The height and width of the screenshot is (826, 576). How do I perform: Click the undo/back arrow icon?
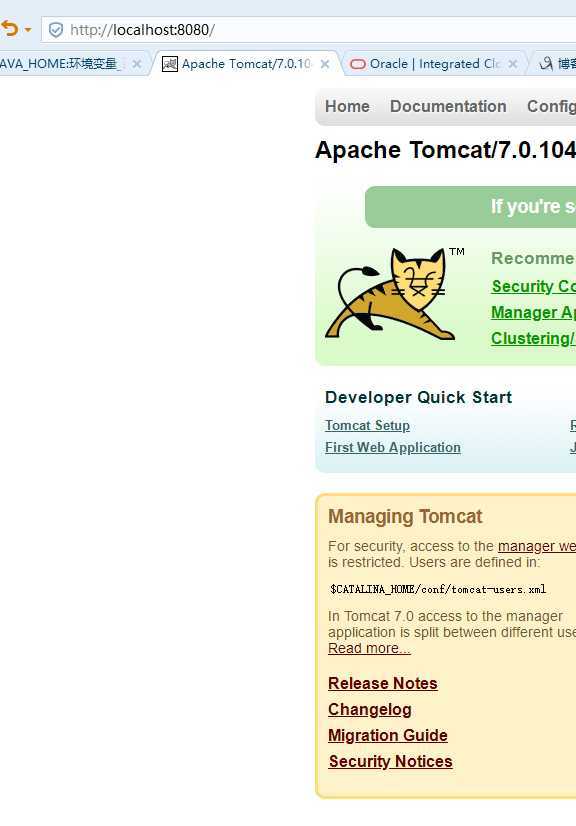[x=9, y=28]
